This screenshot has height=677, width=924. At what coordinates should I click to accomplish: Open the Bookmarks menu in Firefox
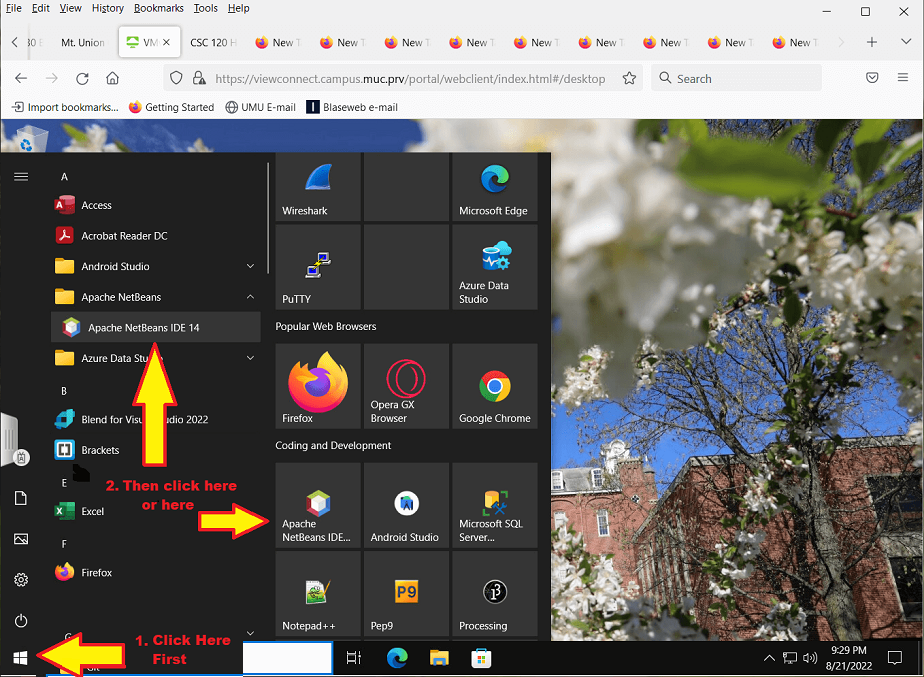coord(159,8)
